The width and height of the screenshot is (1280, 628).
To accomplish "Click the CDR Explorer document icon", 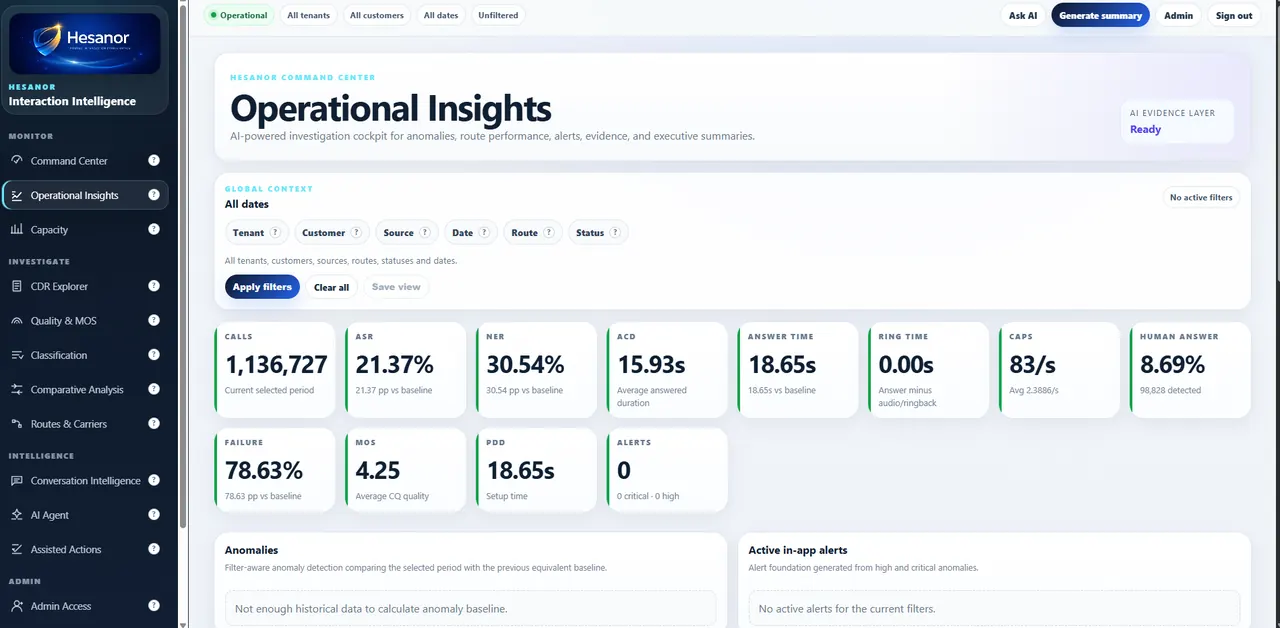I will click(17, 286).
